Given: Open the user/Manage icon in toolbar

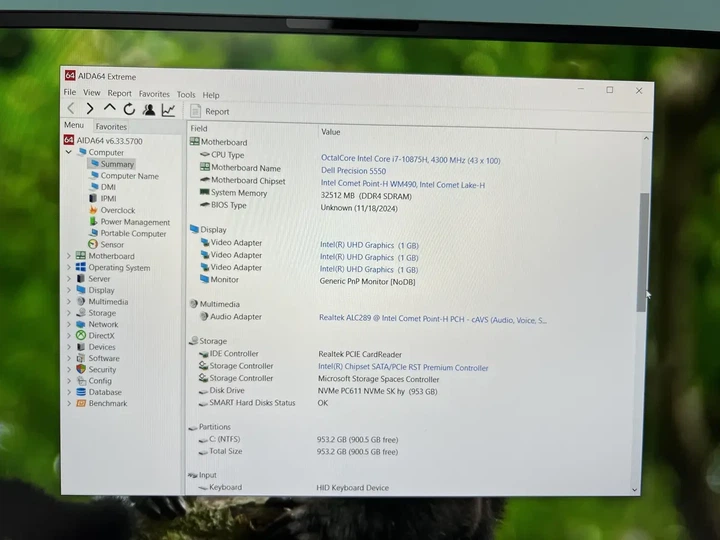Looking at the screenshot, I should [x=149, y=110].
